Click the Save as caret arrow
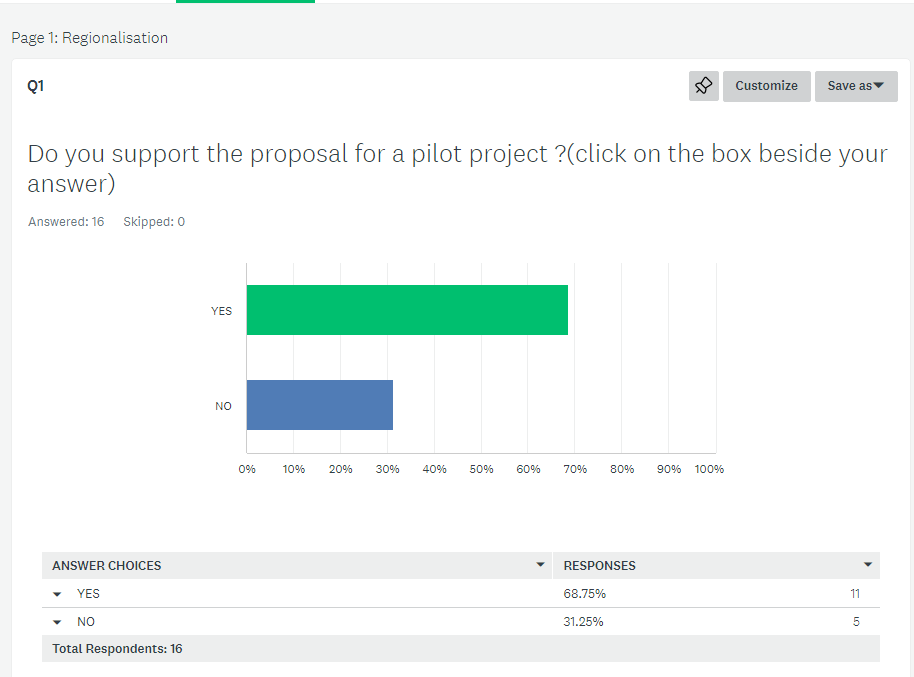Viewport: 914px width, 677px height. [878, 86]
